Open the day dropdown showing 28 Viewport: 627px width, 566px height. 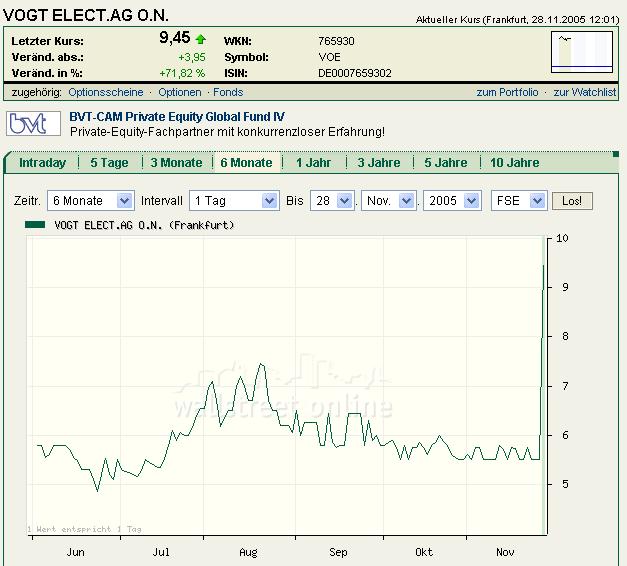pos(332,200)
